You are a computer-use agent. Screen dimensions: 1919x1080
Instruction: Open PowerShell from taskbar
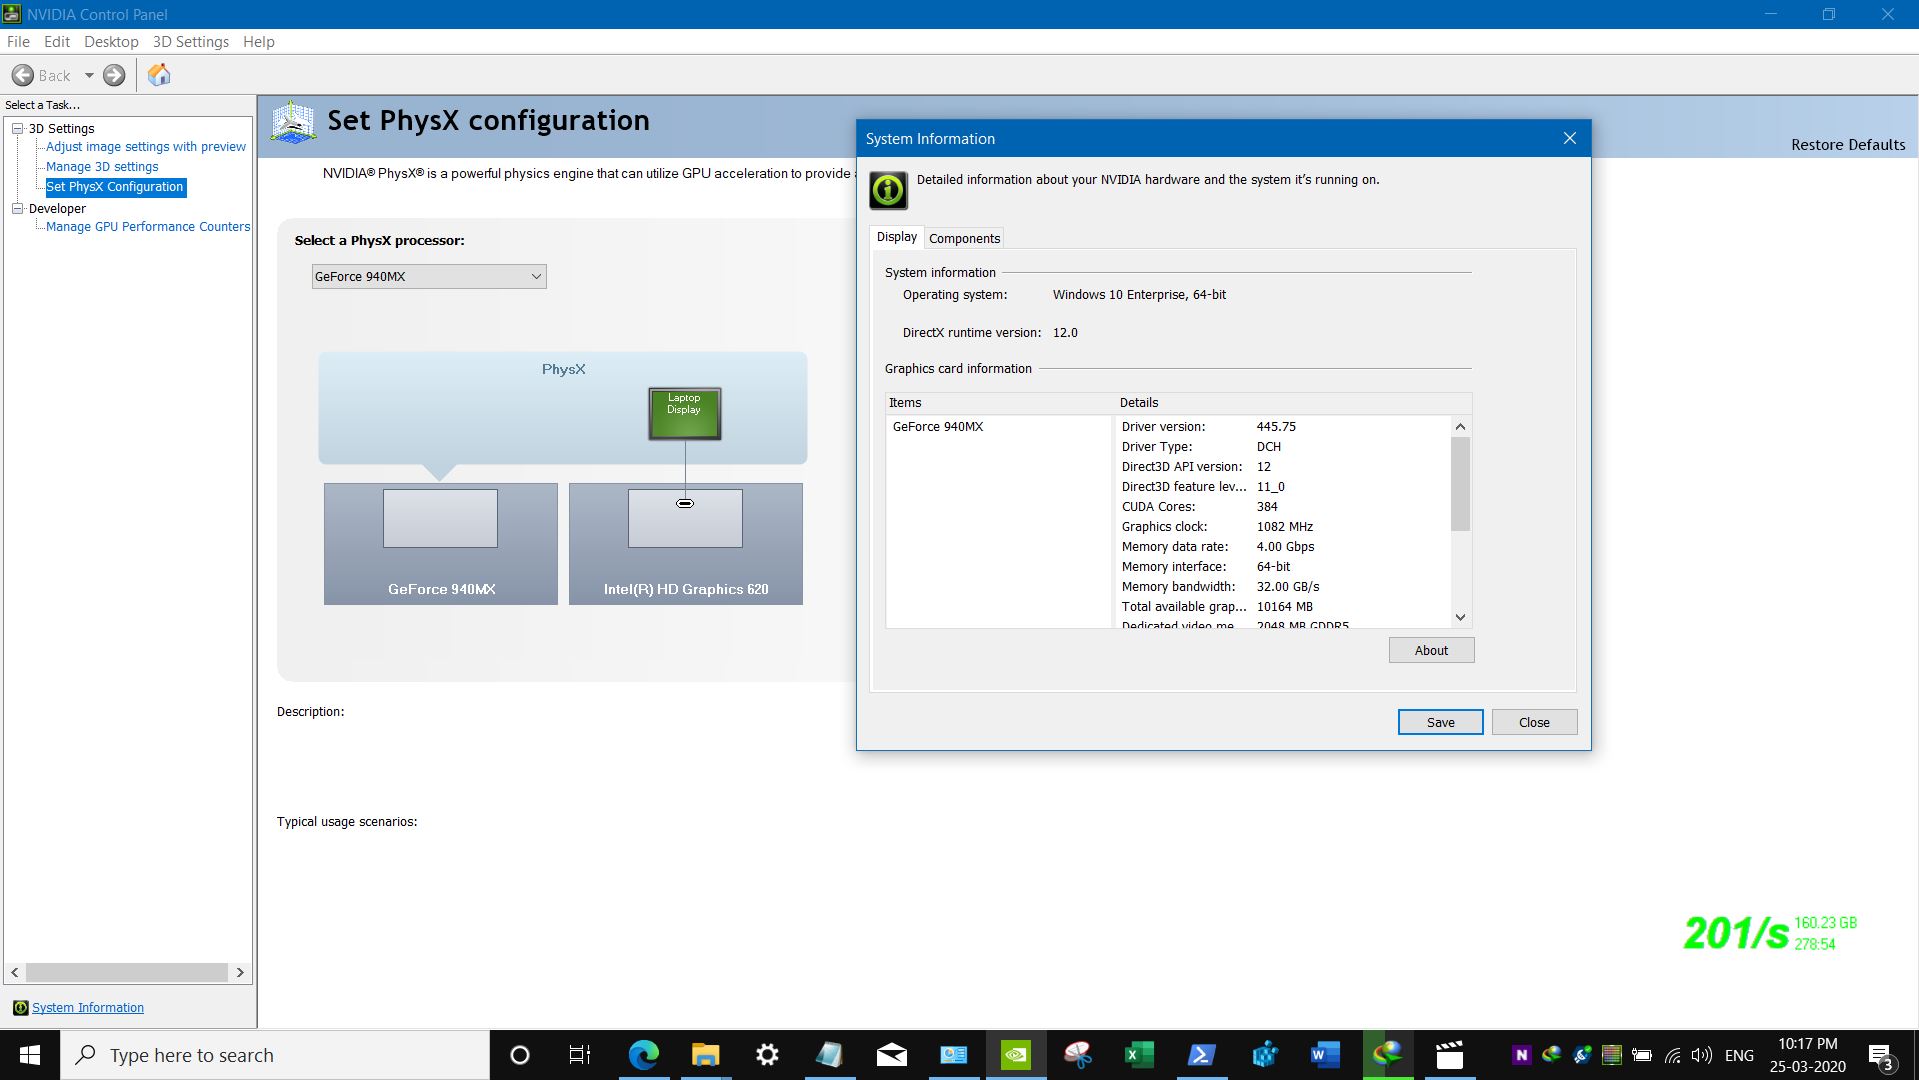tap(1201, 1055)
